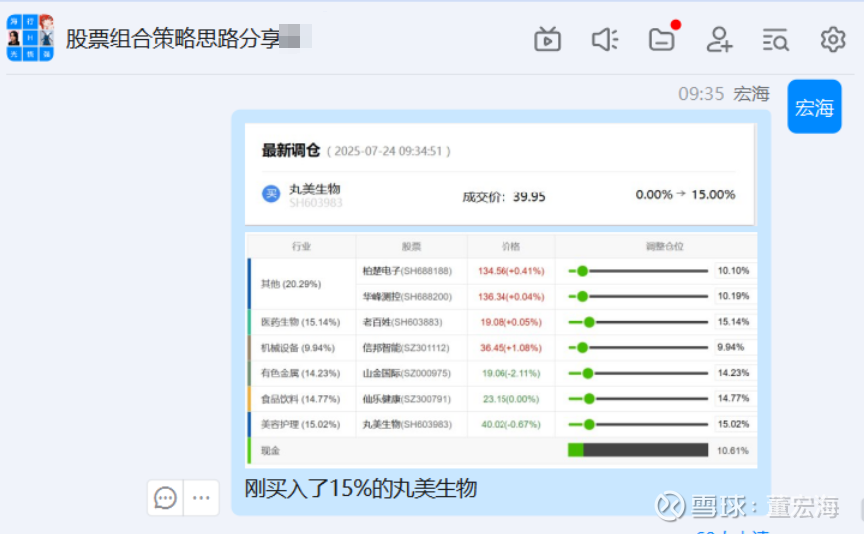Open the three-dots more options button
The height and width of the screenshot is (534, 864).
coord(201,498)
